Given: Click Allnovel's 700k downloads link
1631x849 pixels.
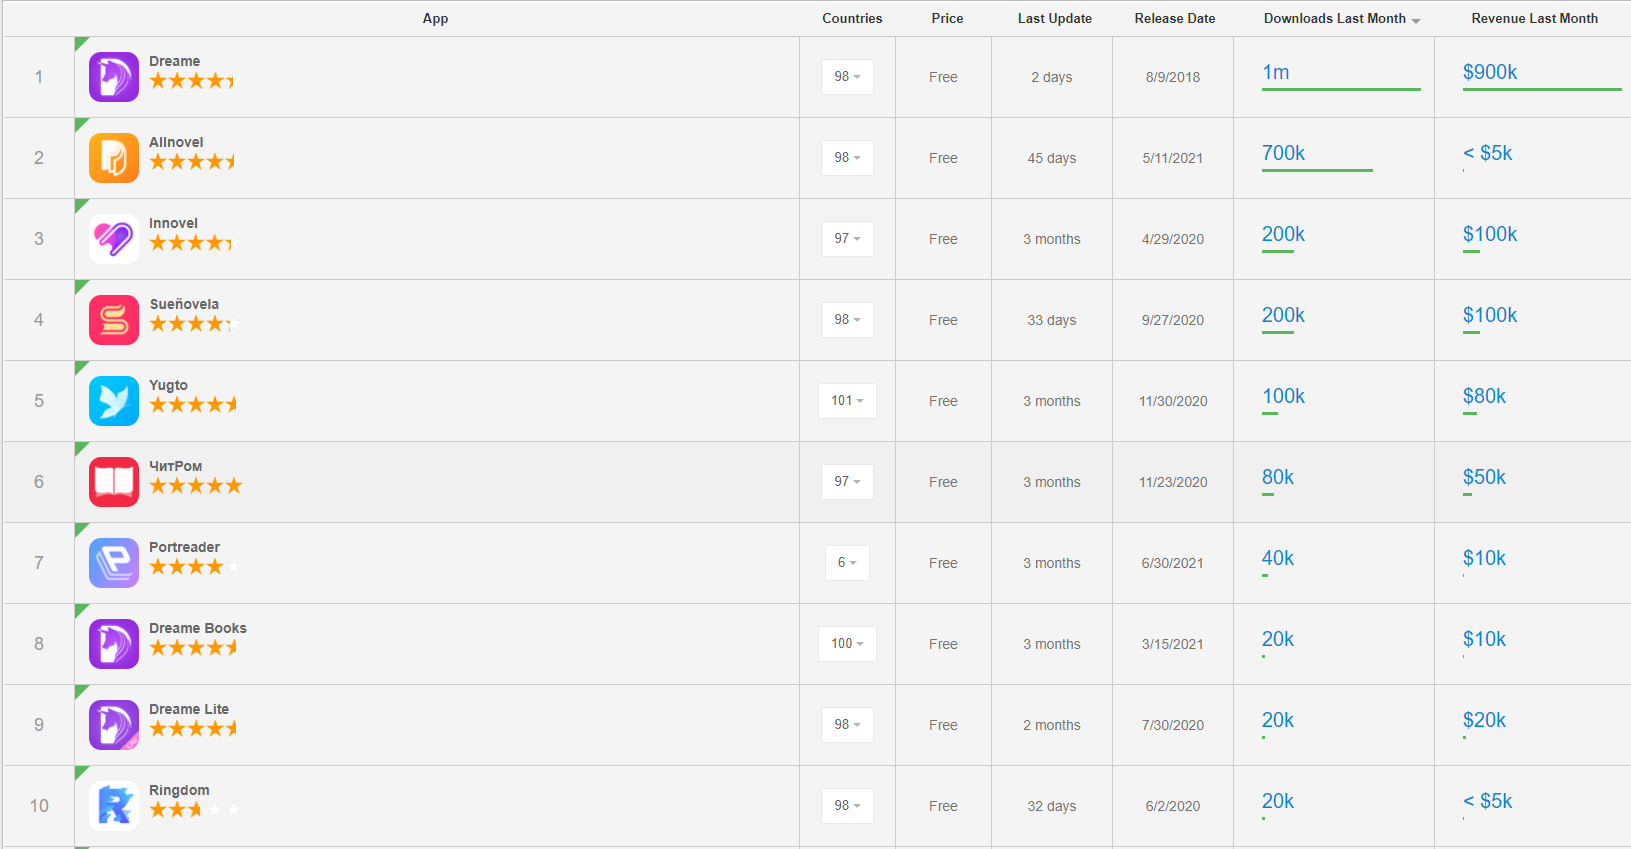Looking at the screenshot, I should point(1283,153).
